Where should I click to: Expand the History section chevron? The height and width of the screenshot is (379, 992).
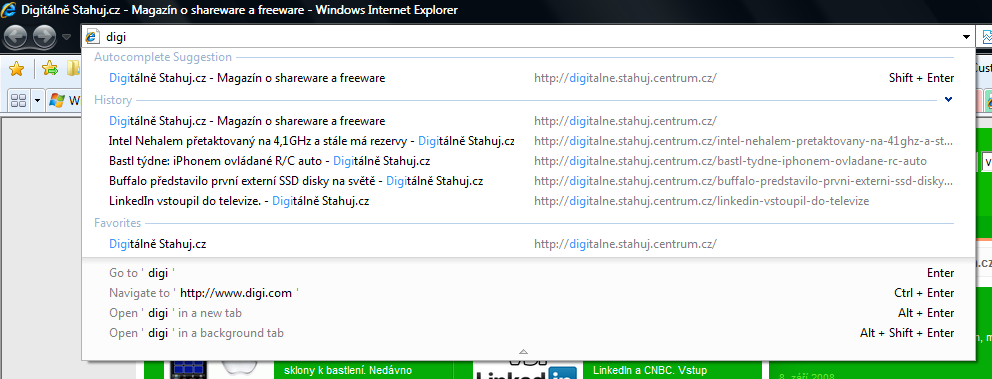pyautogui.click(x=948, y=99)
